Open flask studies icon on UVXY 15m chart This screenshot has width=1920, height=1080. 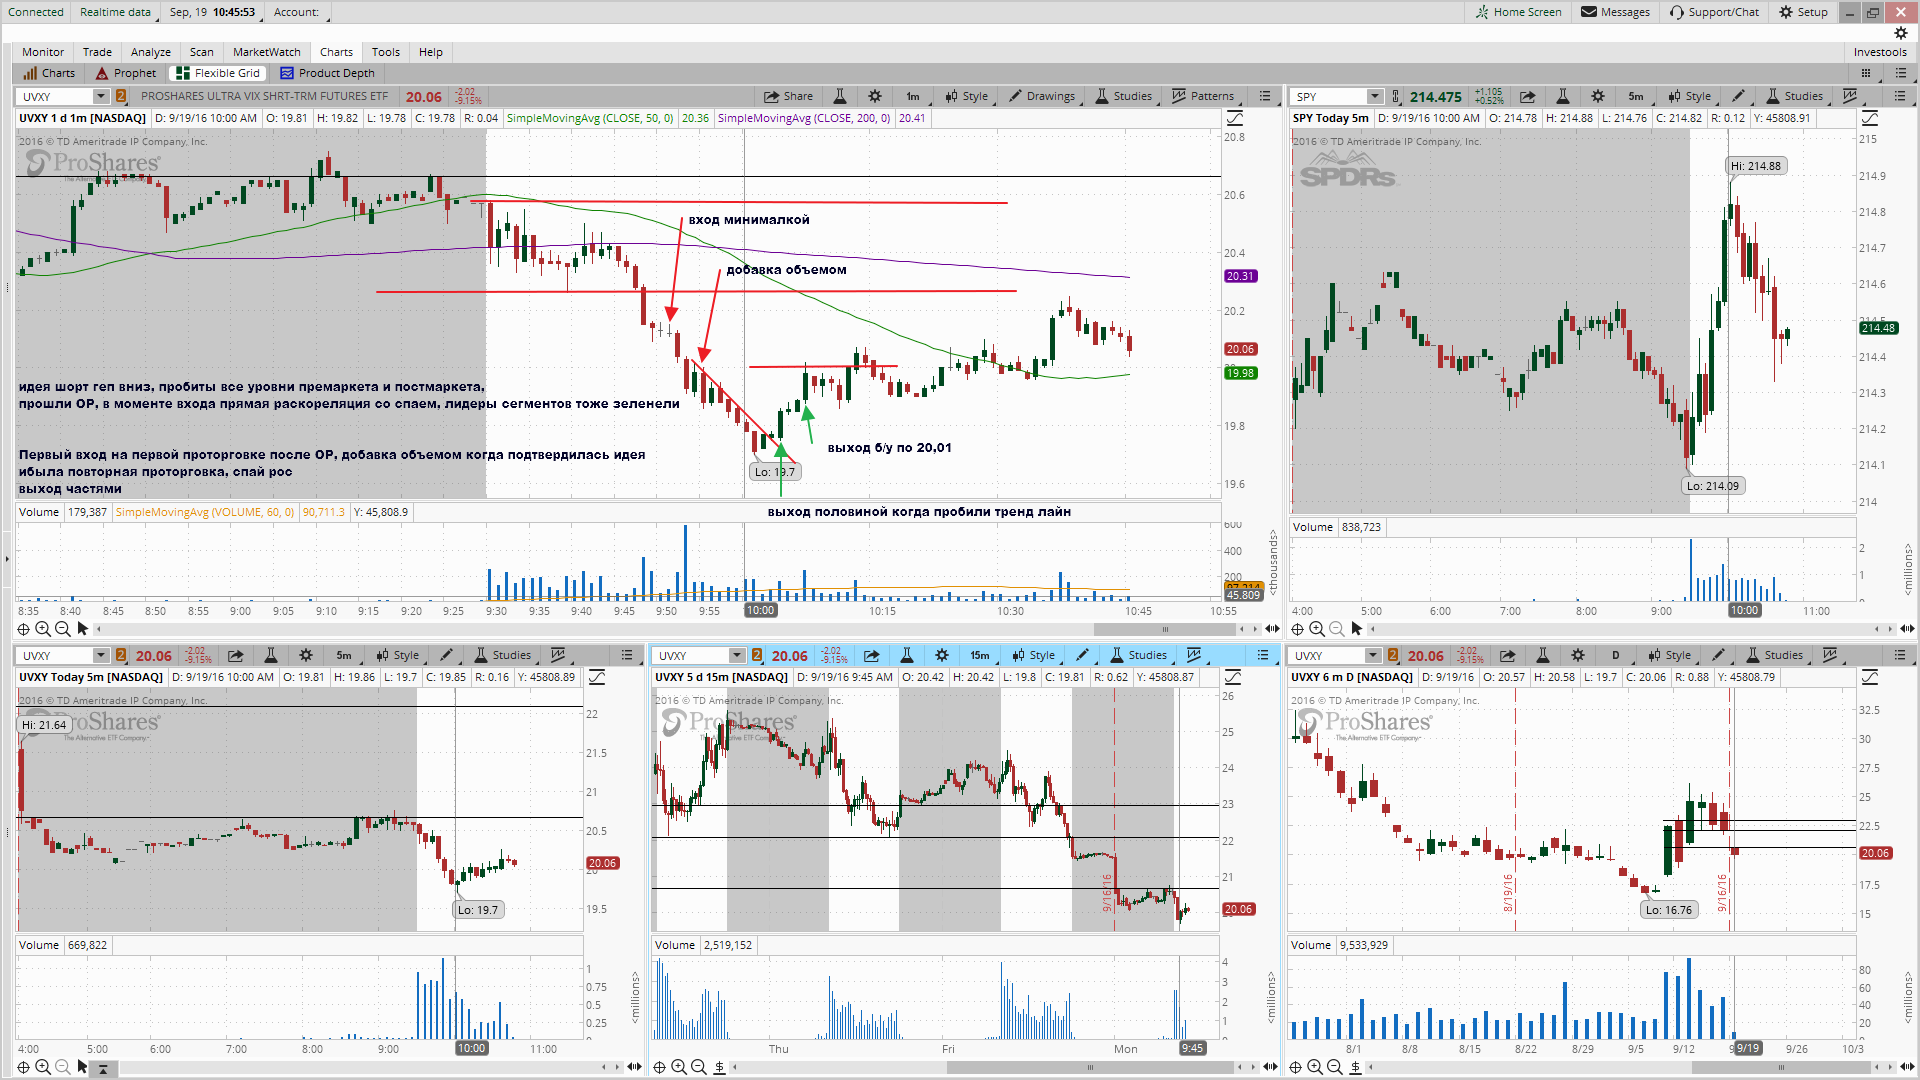coord(906,655)
